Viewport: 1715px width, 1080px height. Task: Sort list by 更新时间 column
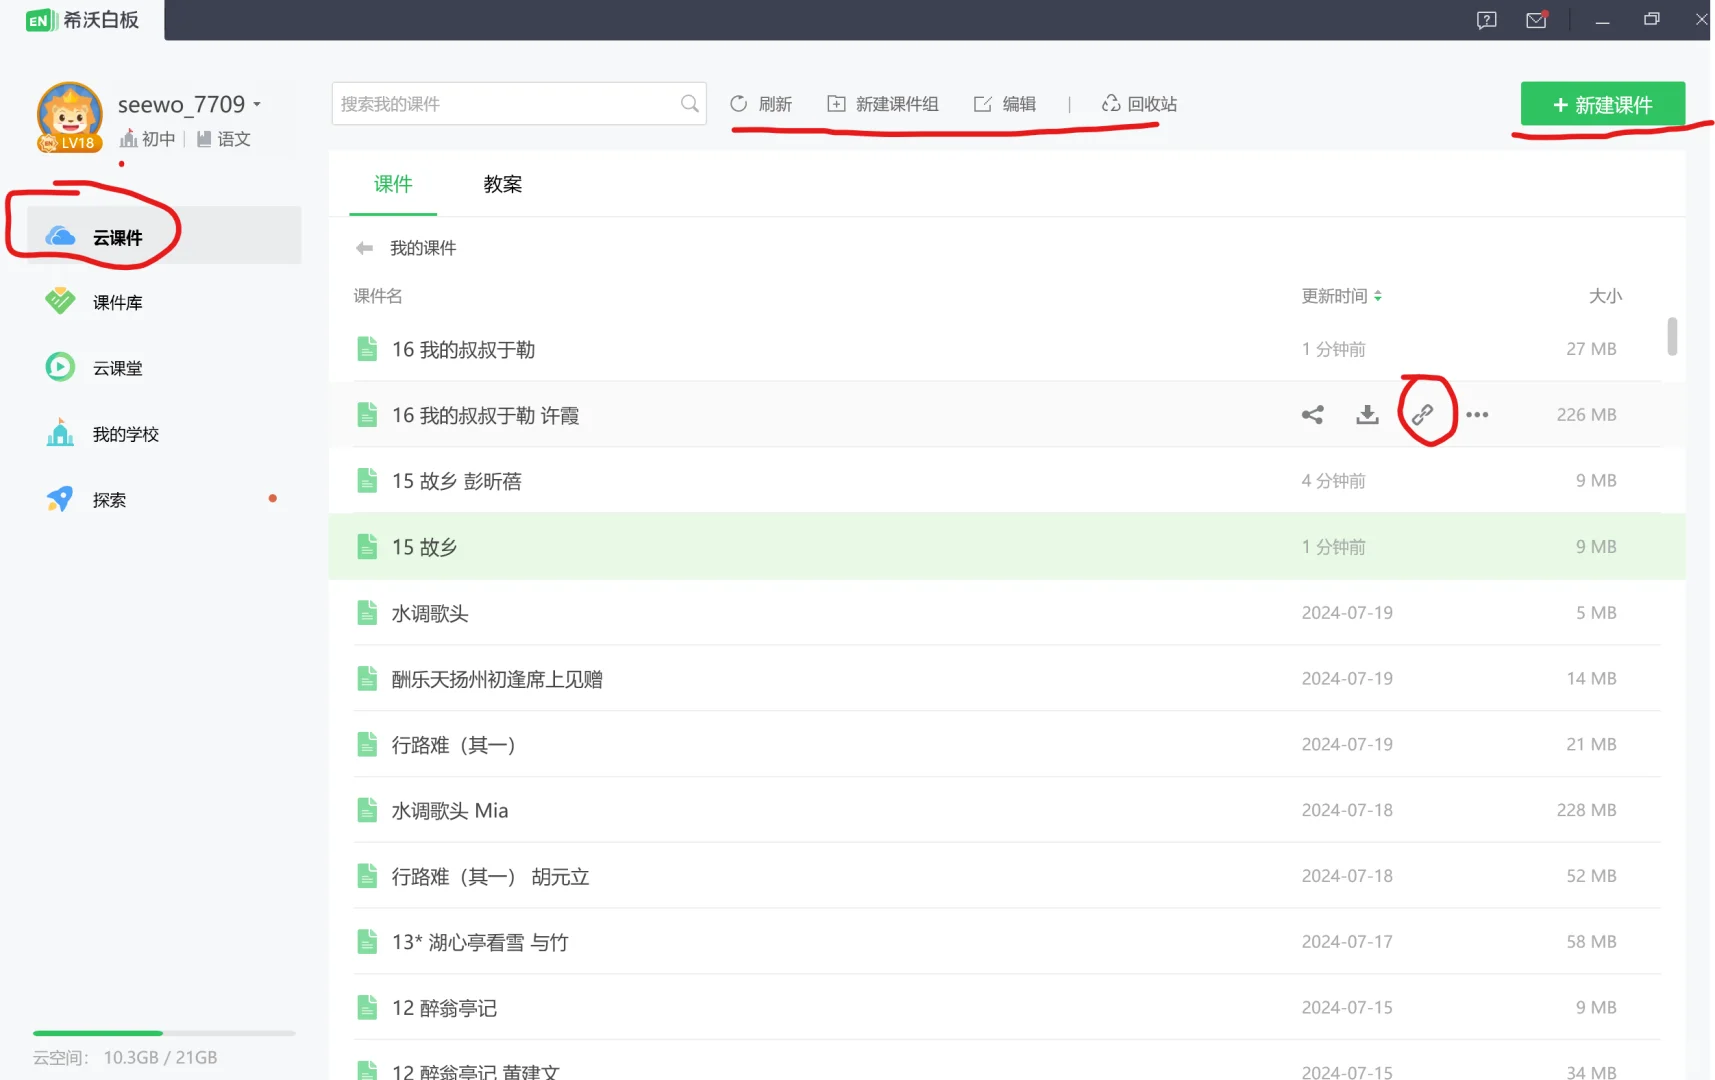click(1341, 296)
